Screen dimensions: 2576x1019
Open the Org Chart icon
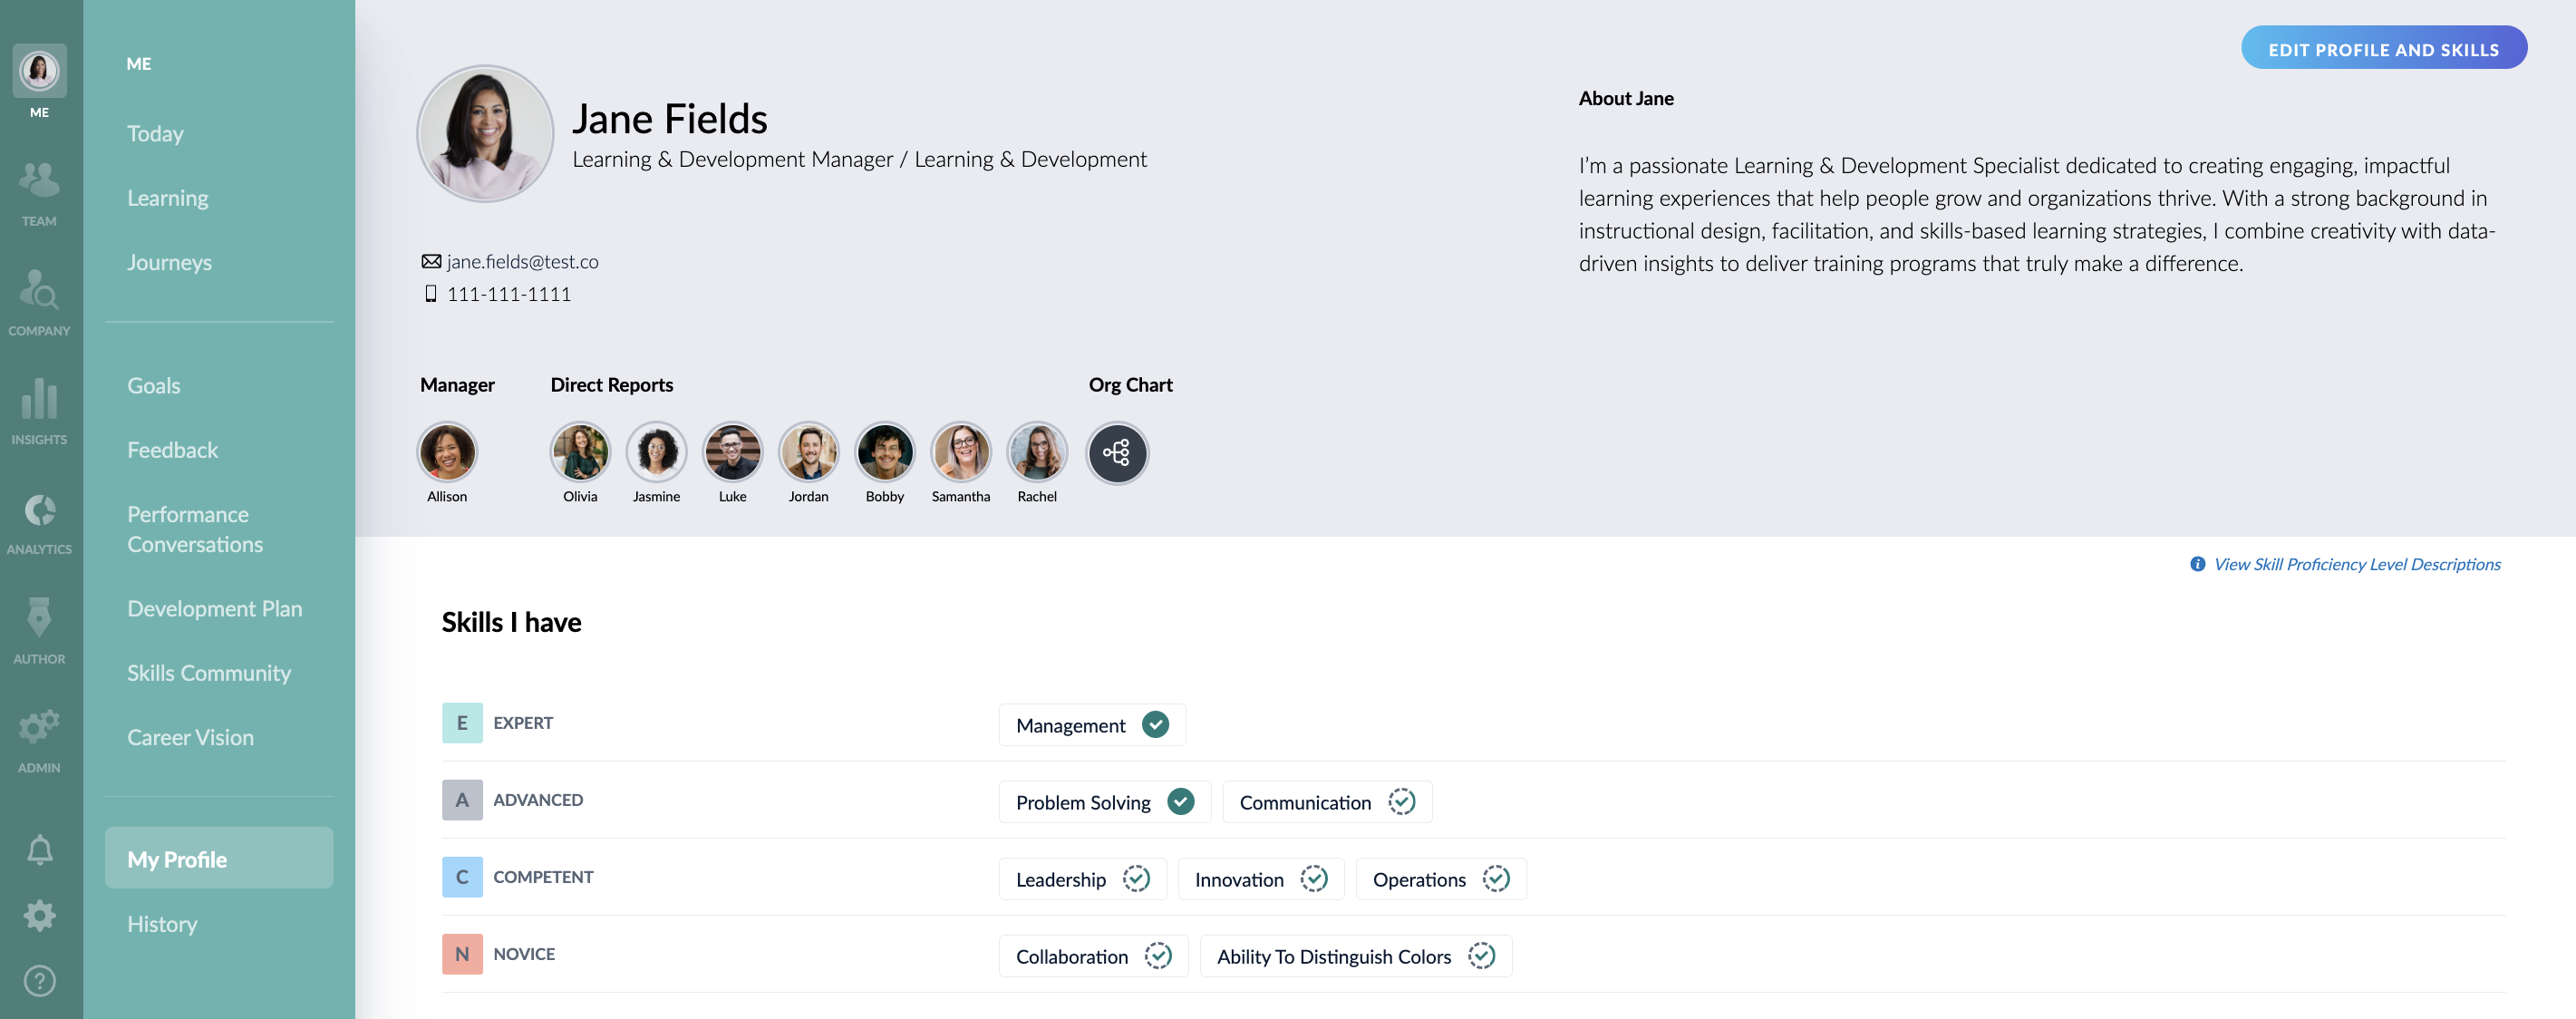[x=1117, y=453]
